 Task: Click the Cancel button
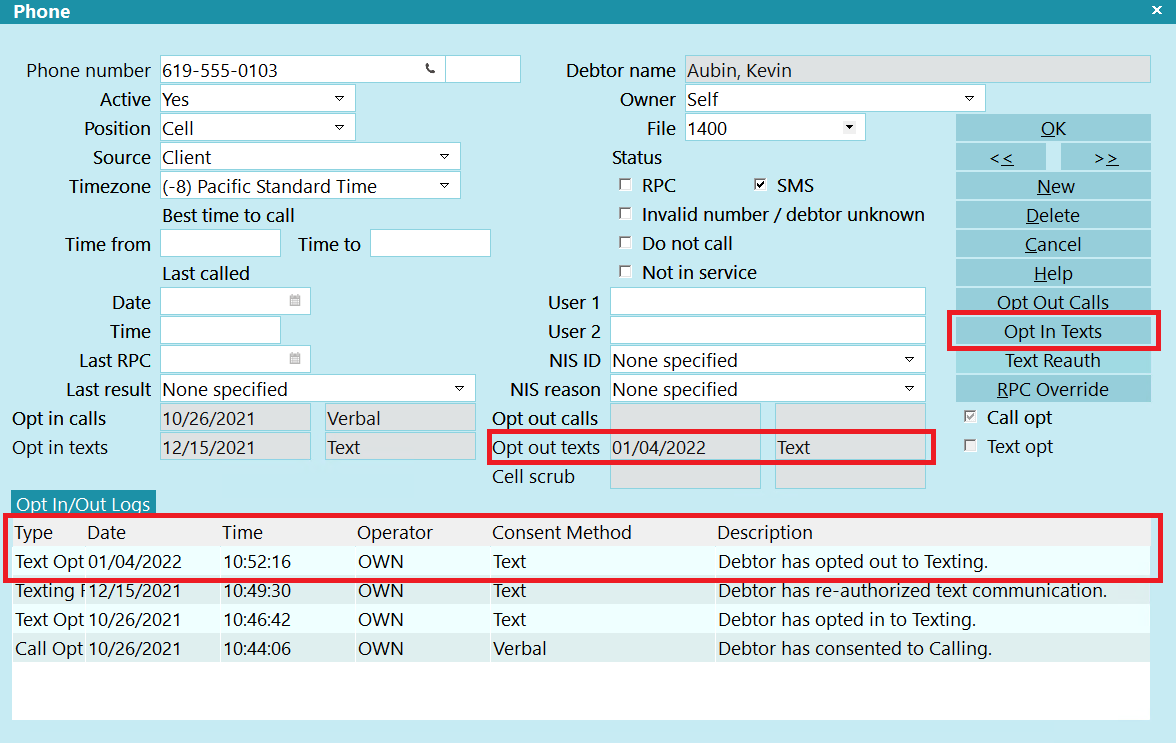point(1053,244)
